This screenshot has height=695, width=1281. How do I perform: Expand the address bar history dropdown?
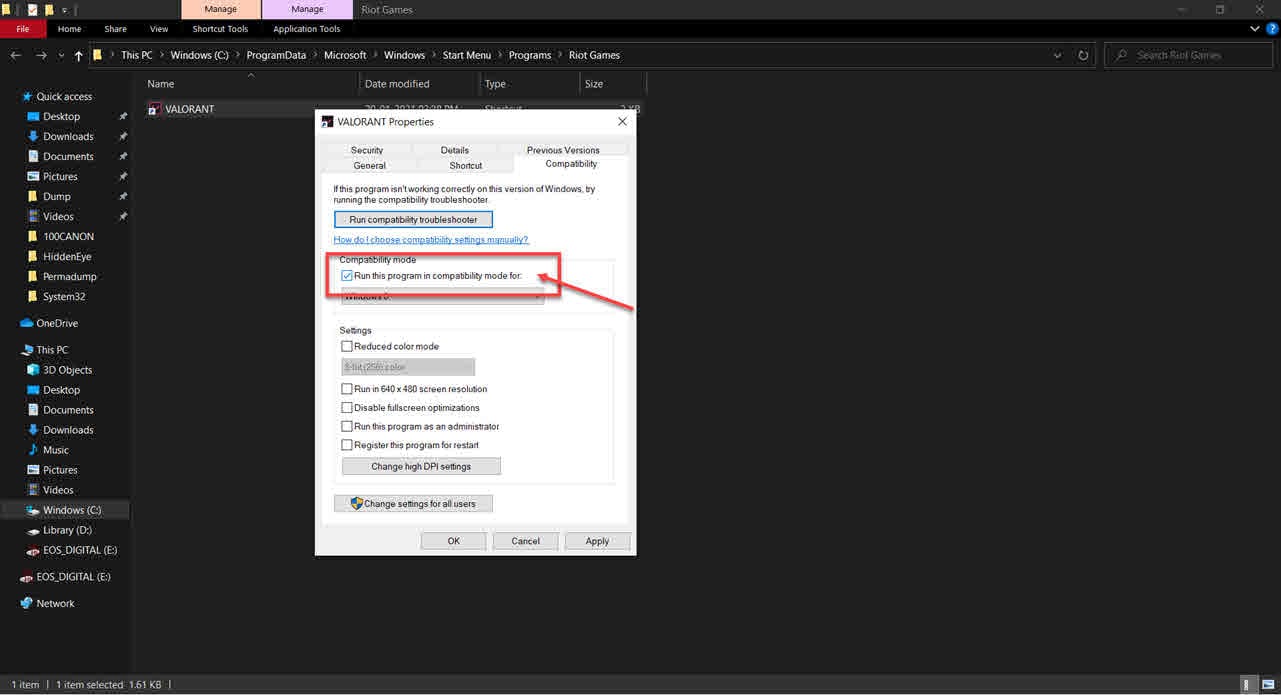tap(1059, 56)
